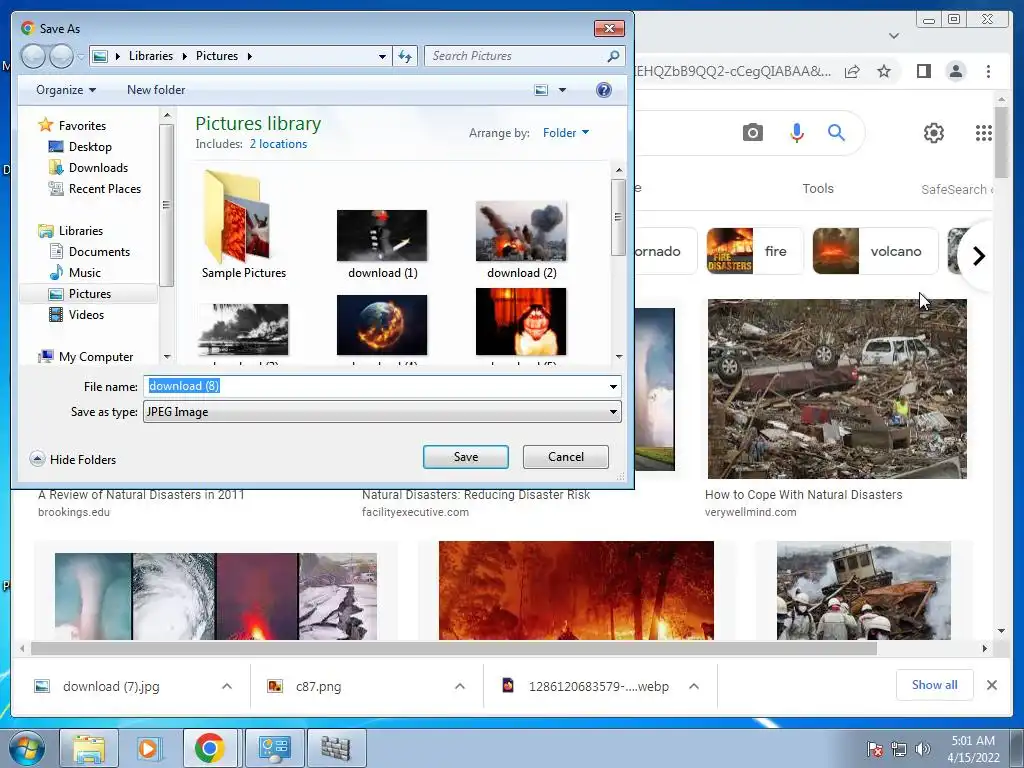
Task: Expand the address path dropdown arrow
Action: point(382,56)
